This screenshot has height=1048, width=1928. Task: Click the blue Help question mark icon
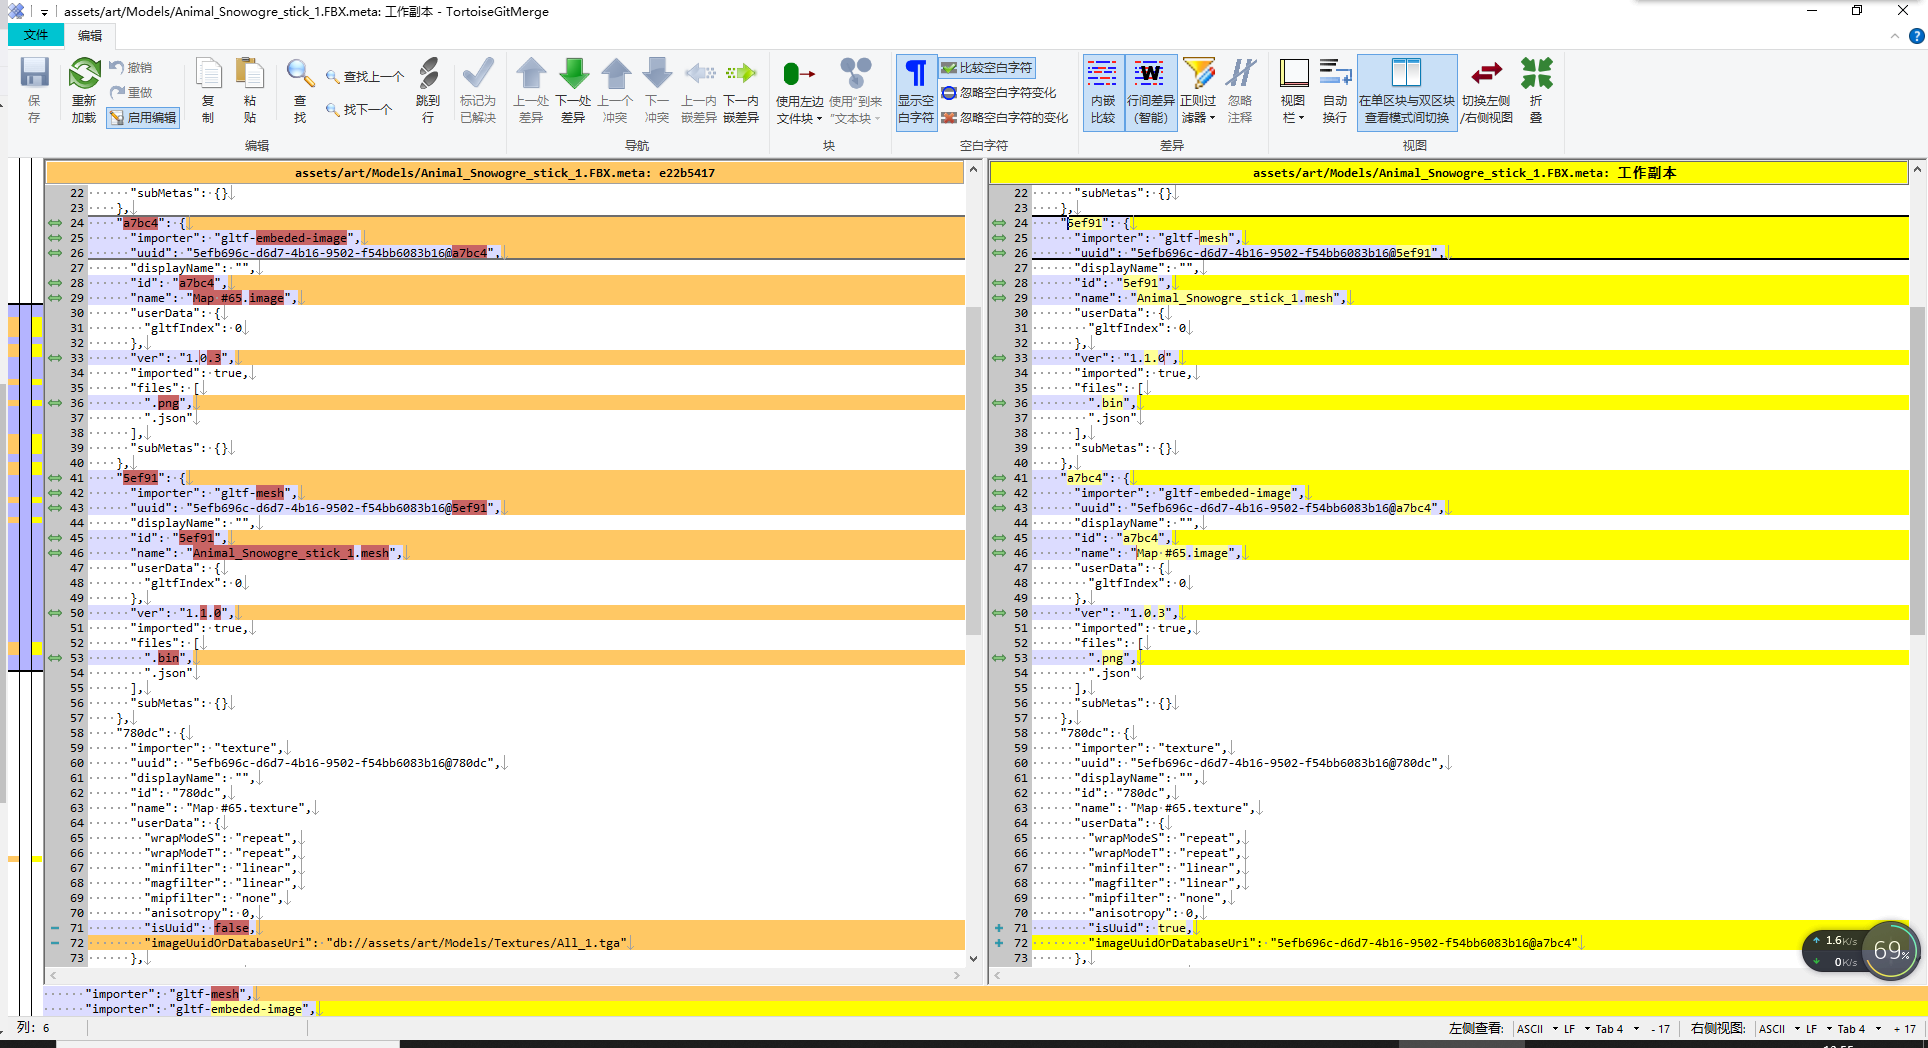pos(1916,36)
